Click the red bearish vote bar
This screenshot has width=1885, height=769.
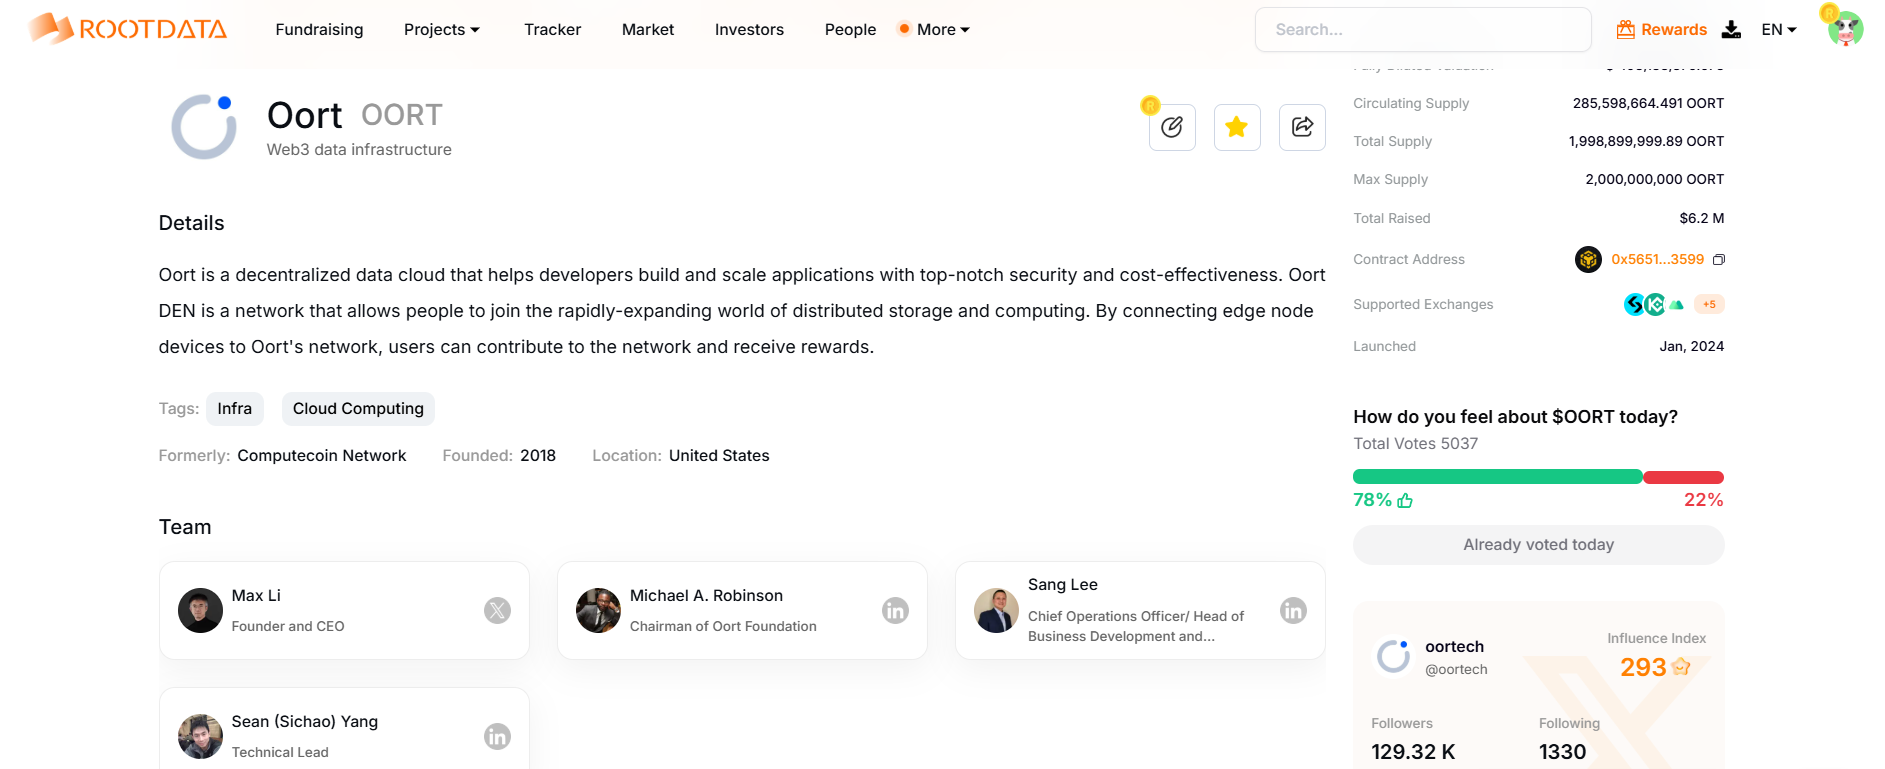(x=1683, y=477)
